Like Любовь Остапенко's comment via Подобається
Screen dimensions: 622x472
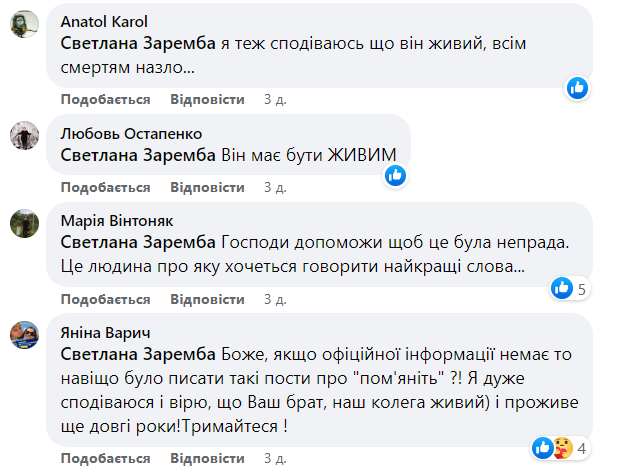click(x=105, y=187)
